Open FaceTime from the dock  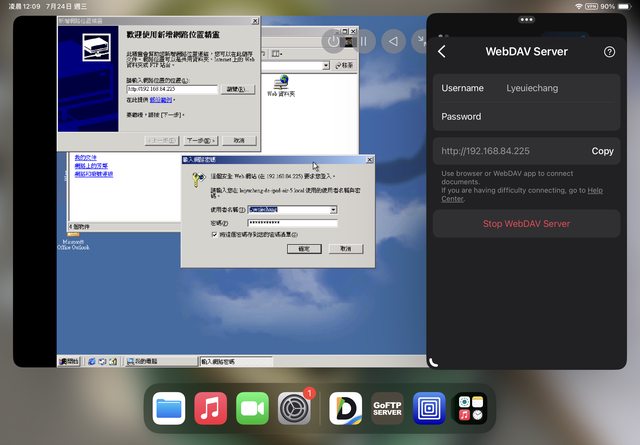pyautogui.click(x=252, y=408)
